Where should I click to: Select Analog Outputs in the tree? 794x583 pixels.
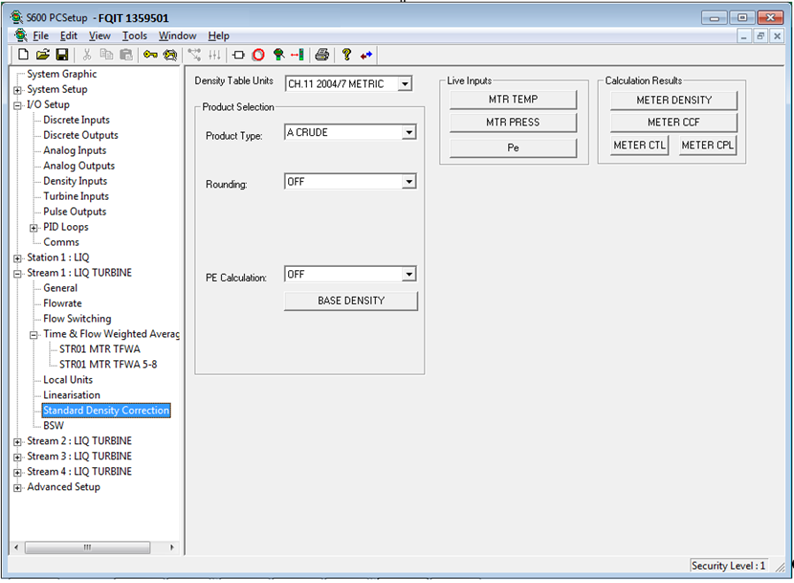coord(79,166)
